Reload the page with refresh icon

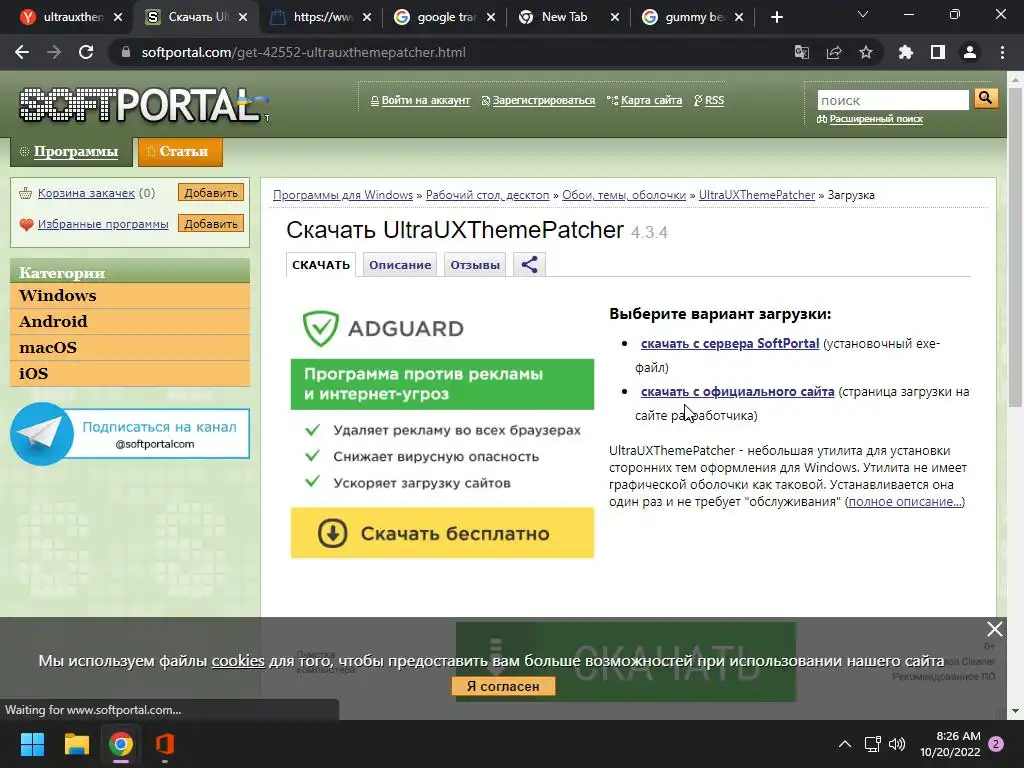click(86, 52)
